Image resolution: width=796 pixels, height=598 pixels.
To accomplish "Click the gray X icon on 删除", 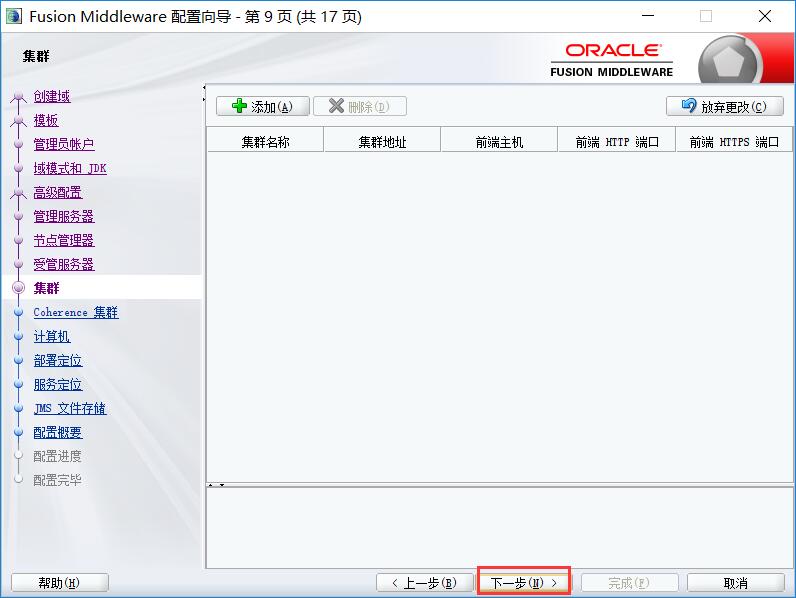I will coord(336,106).
